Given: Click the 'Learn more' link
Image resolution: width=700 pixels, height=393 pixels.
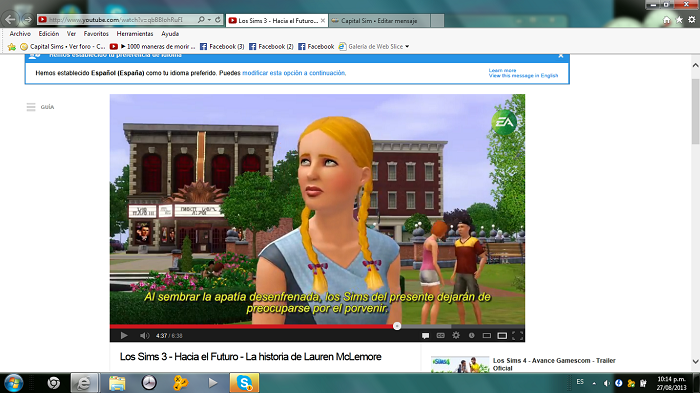Looking at the screenshot, I should [x=502, y=71].
